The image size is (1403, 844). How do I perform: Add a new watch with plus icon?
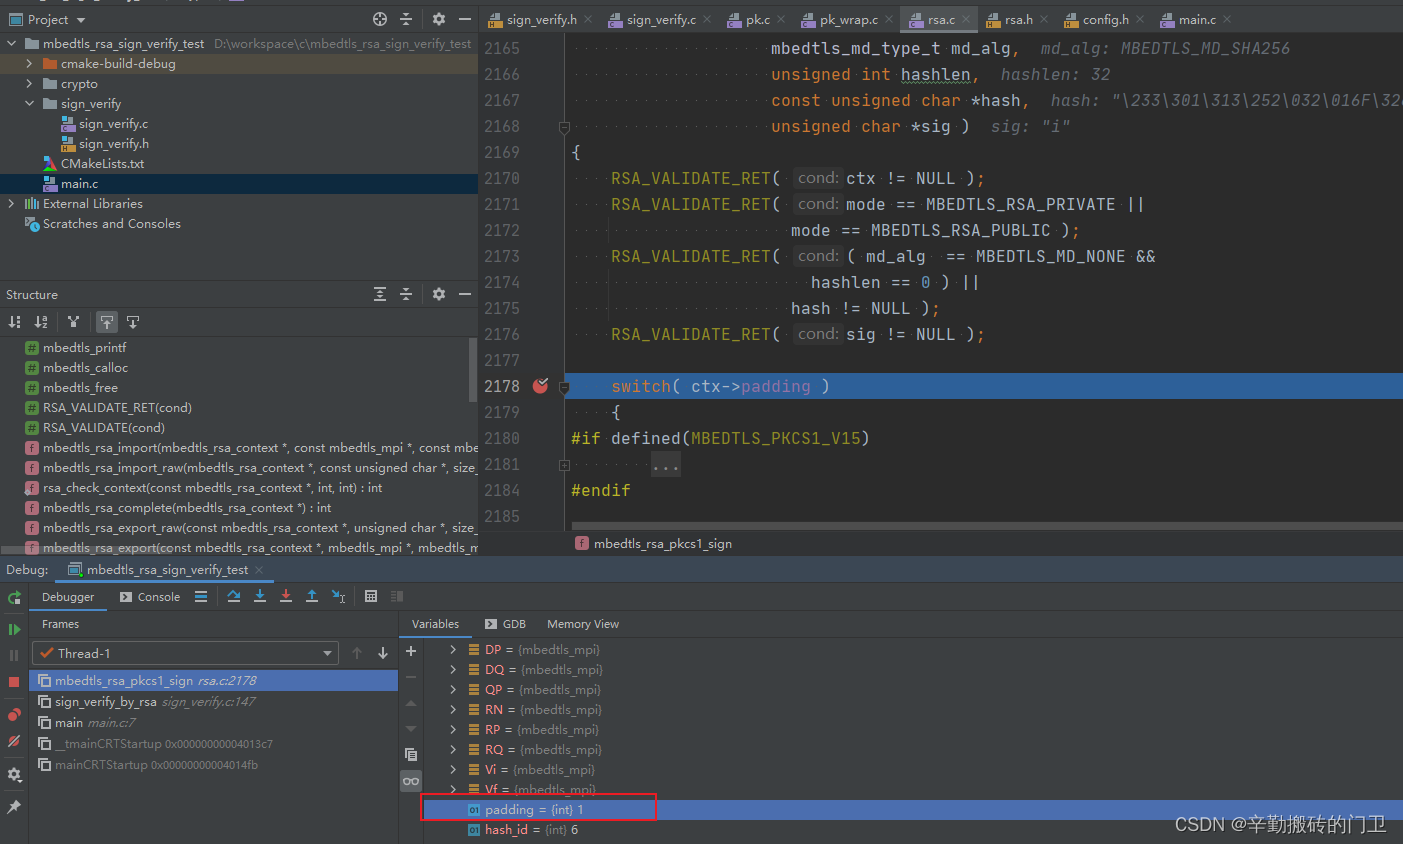point(411,651)
